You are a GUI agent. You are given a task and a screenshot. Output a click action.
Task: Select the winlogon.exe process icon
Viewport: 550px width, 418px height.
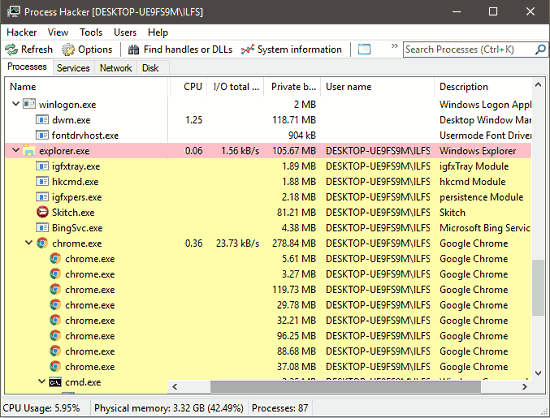pyautogui.click(x=29, y=104)
